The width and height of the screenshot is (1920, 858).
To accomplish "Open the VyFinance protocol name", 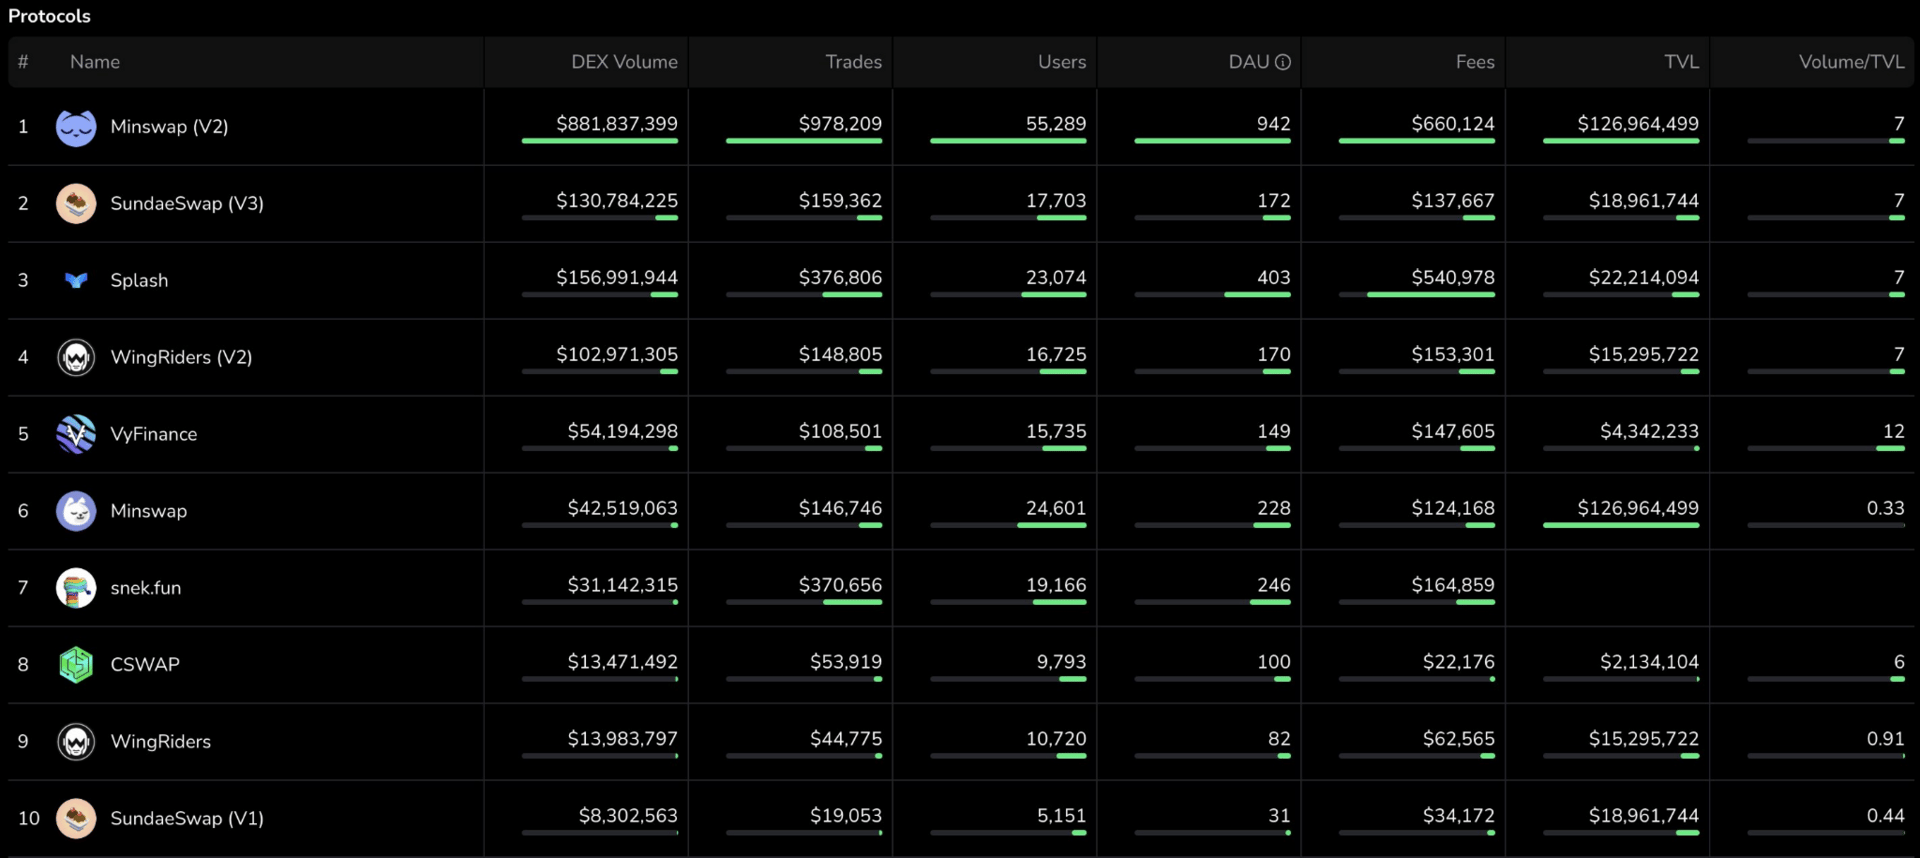I will coord(154,434).
